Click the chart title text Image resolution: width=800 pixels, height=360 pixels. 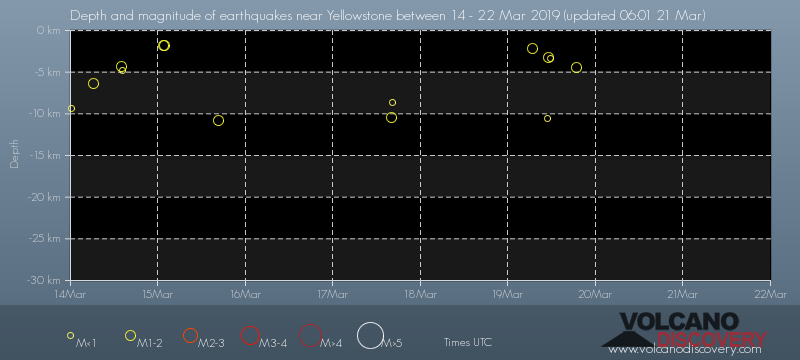[388, 16]
